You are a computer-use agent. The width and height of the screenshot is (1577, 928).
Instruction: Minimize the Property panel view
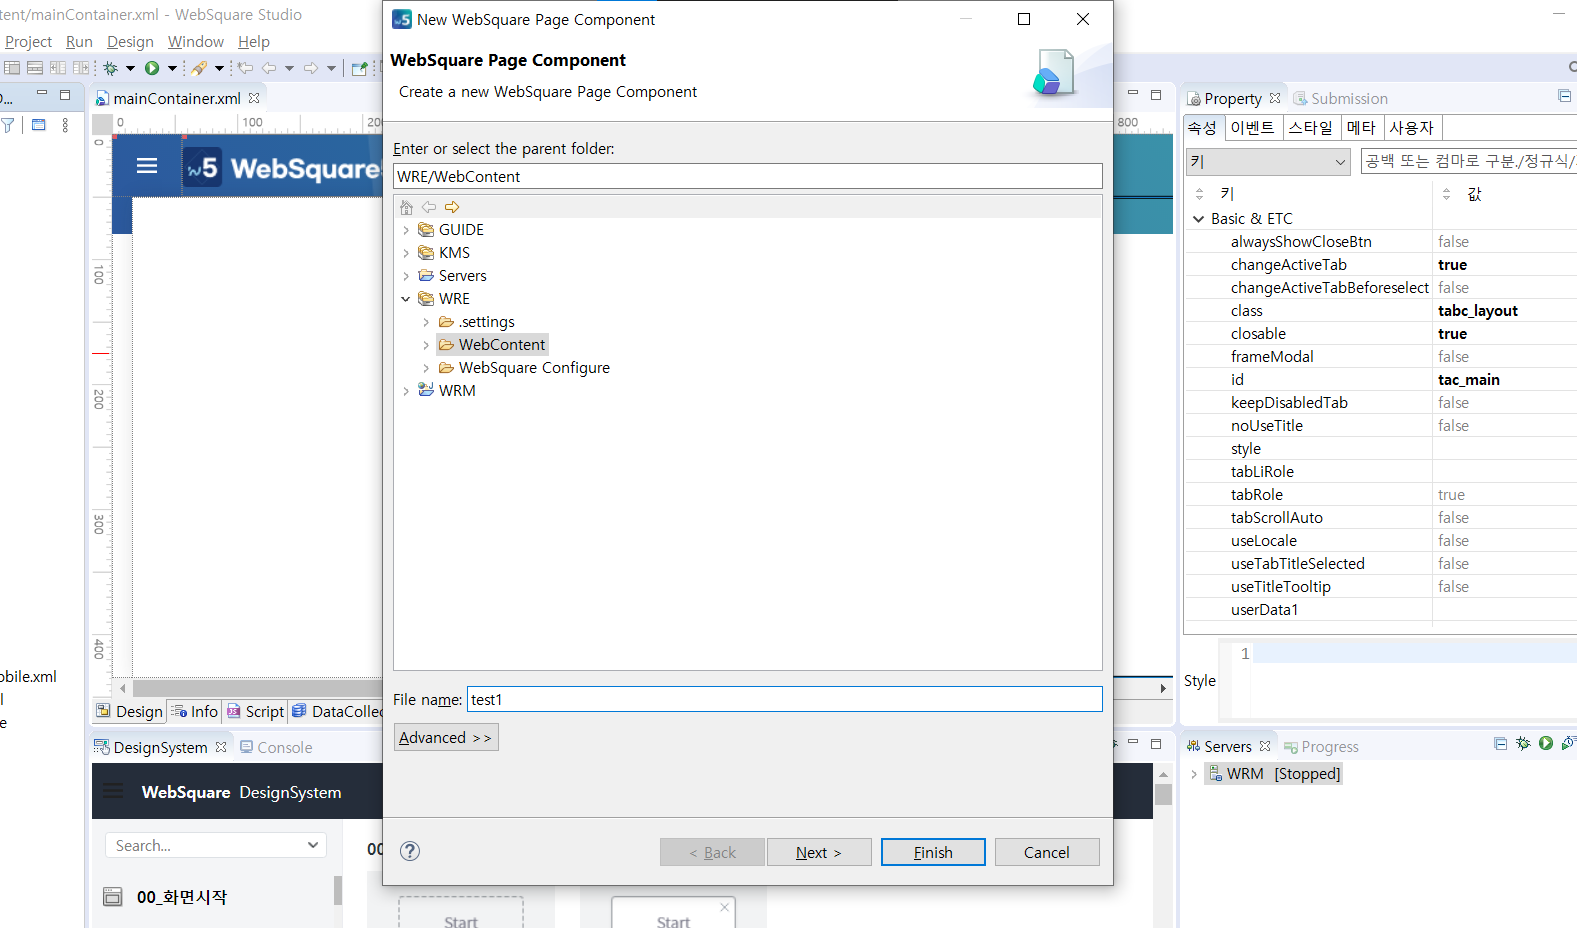[x=1564, y=96]
